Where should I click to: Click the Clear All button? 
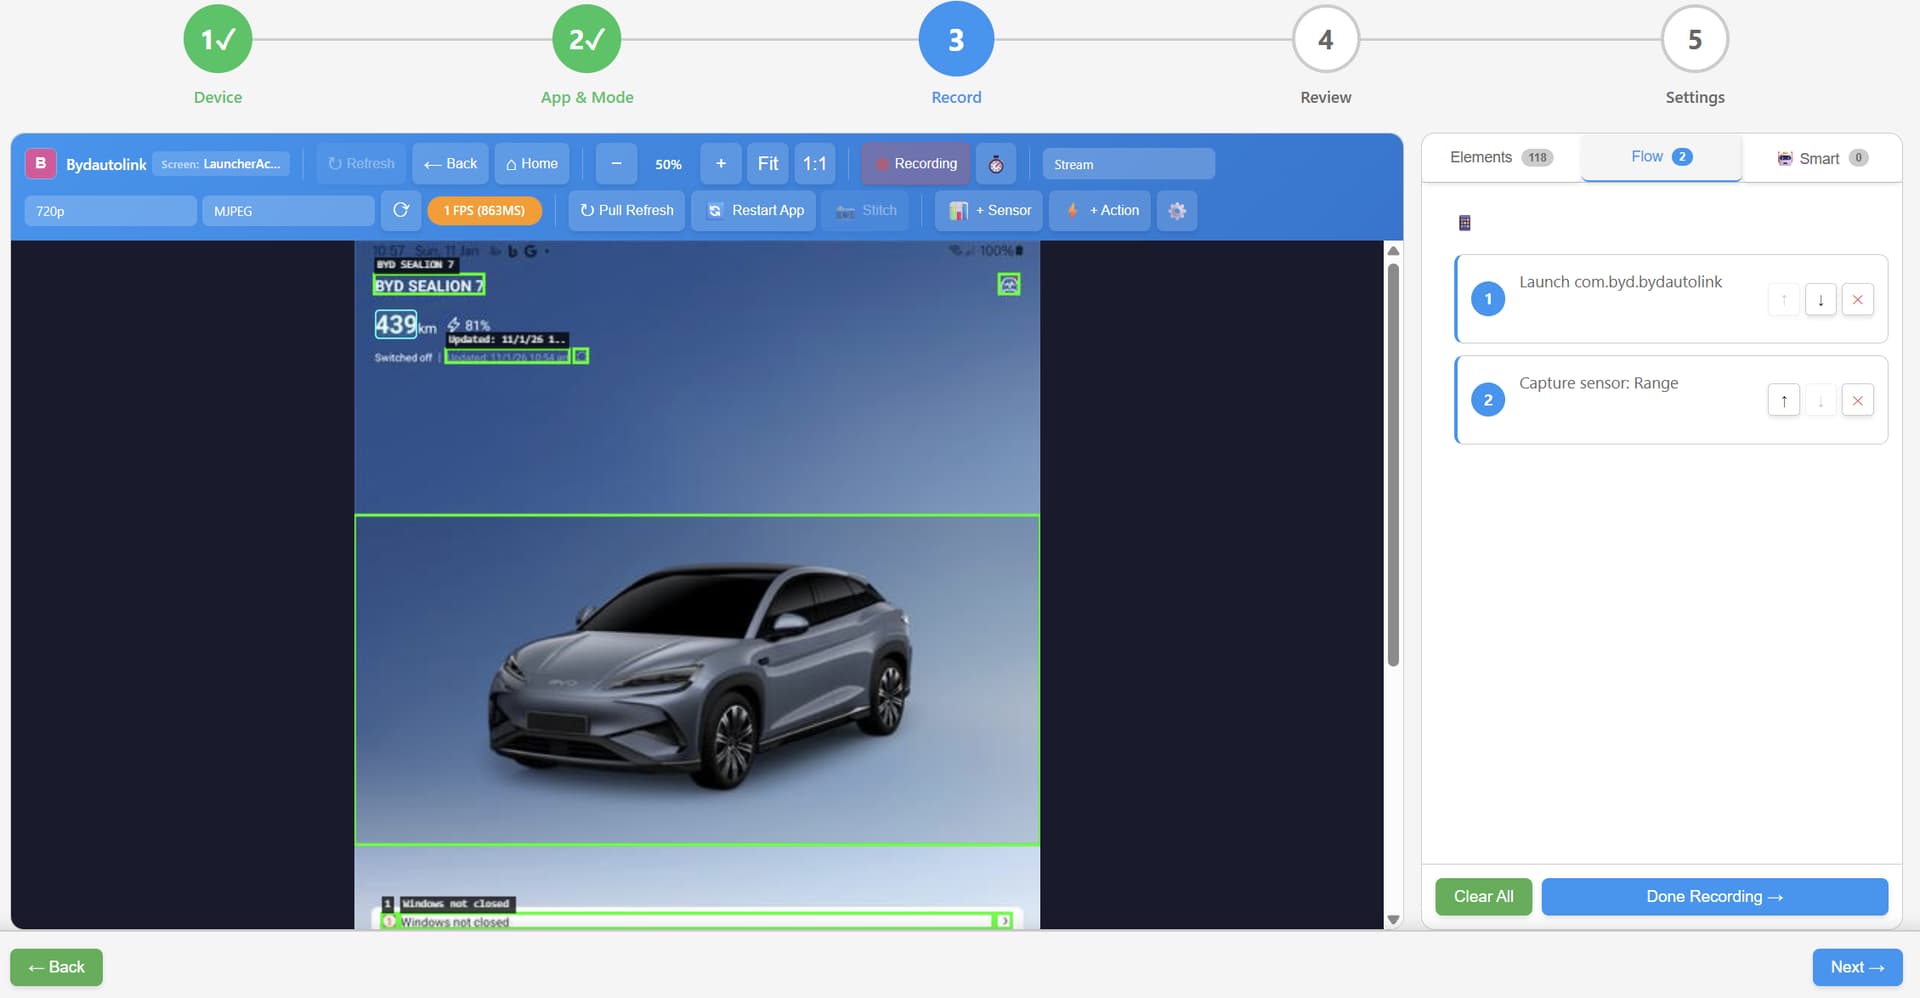tap(1483, 896)
